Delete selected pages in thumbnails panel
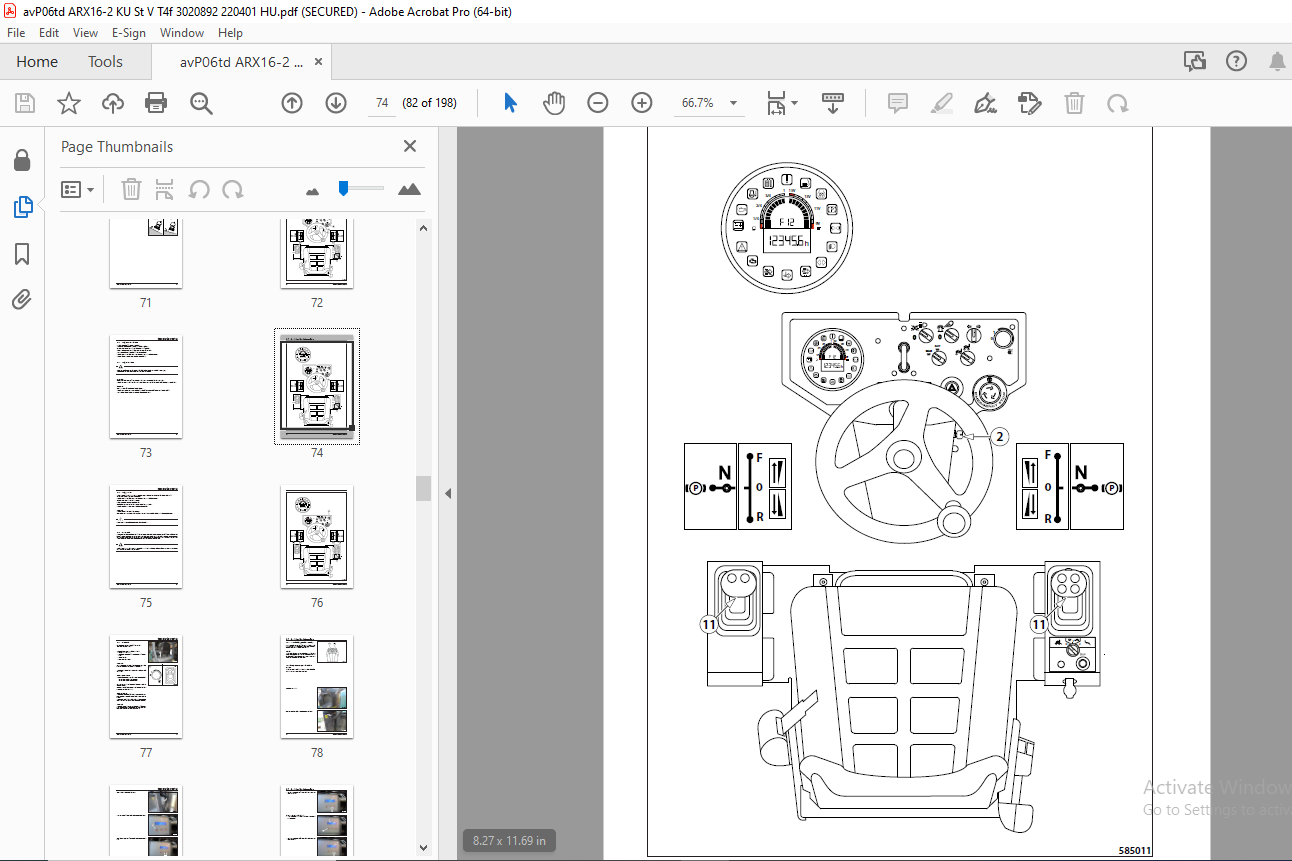The width and height of the screenshot is (1292, 861). coord(132,189)
